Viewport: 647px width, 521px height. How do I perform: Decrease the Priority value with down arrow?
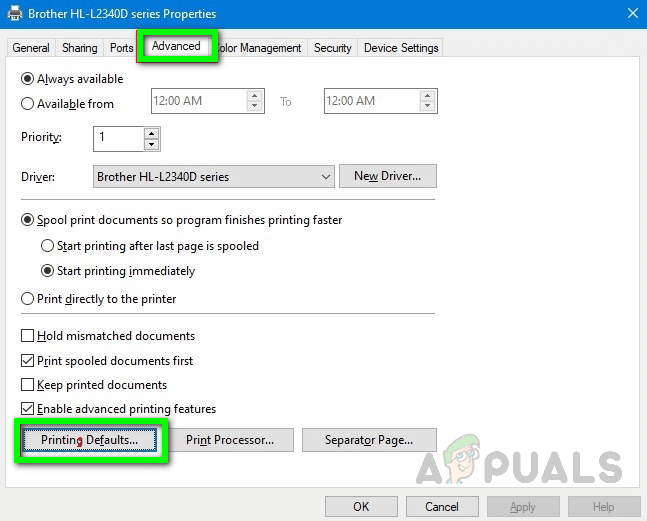pos(151,143)
